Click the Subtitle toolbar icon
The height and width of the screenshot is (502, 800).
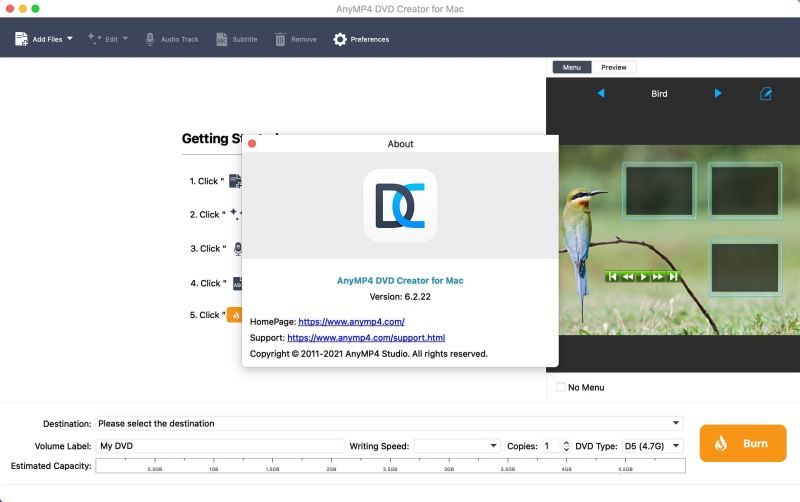[221, 39]
